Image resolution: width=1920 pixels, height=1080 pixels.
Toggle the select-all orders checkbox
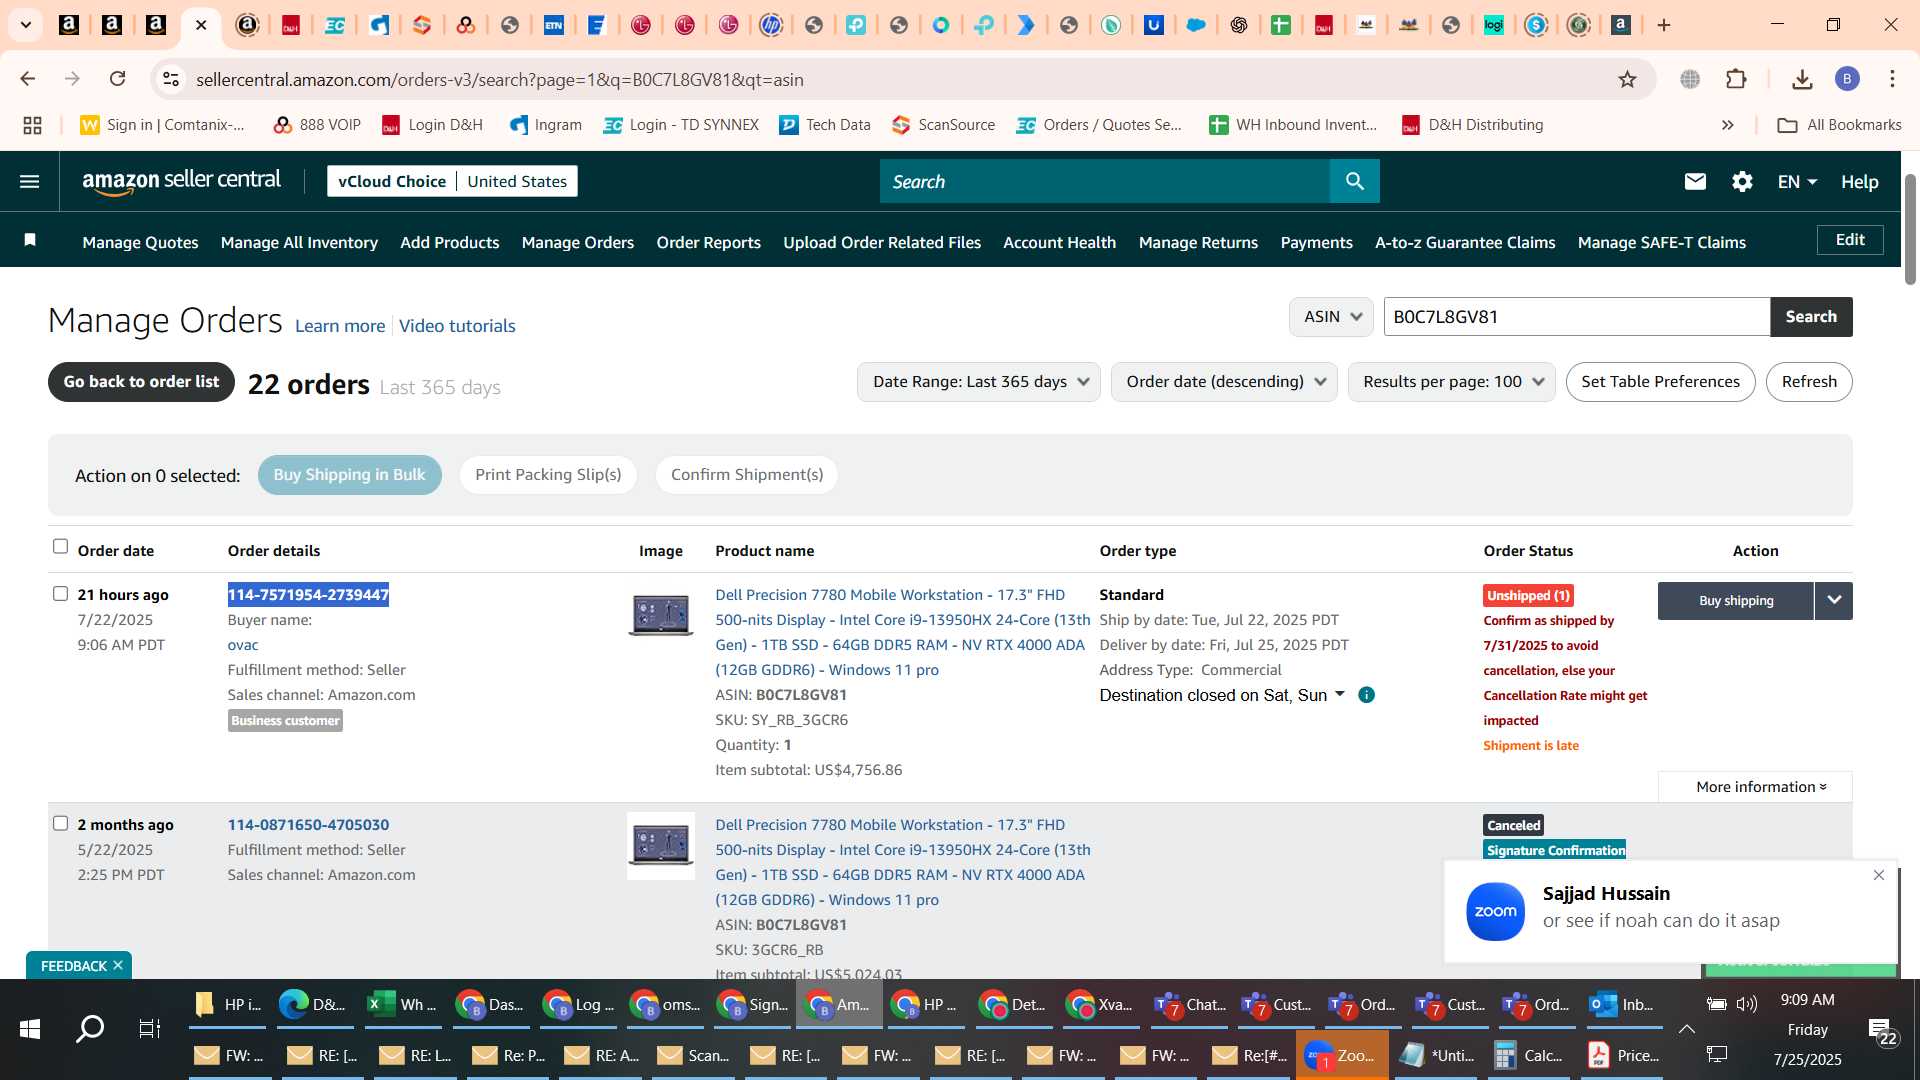(x=60, y=547)
